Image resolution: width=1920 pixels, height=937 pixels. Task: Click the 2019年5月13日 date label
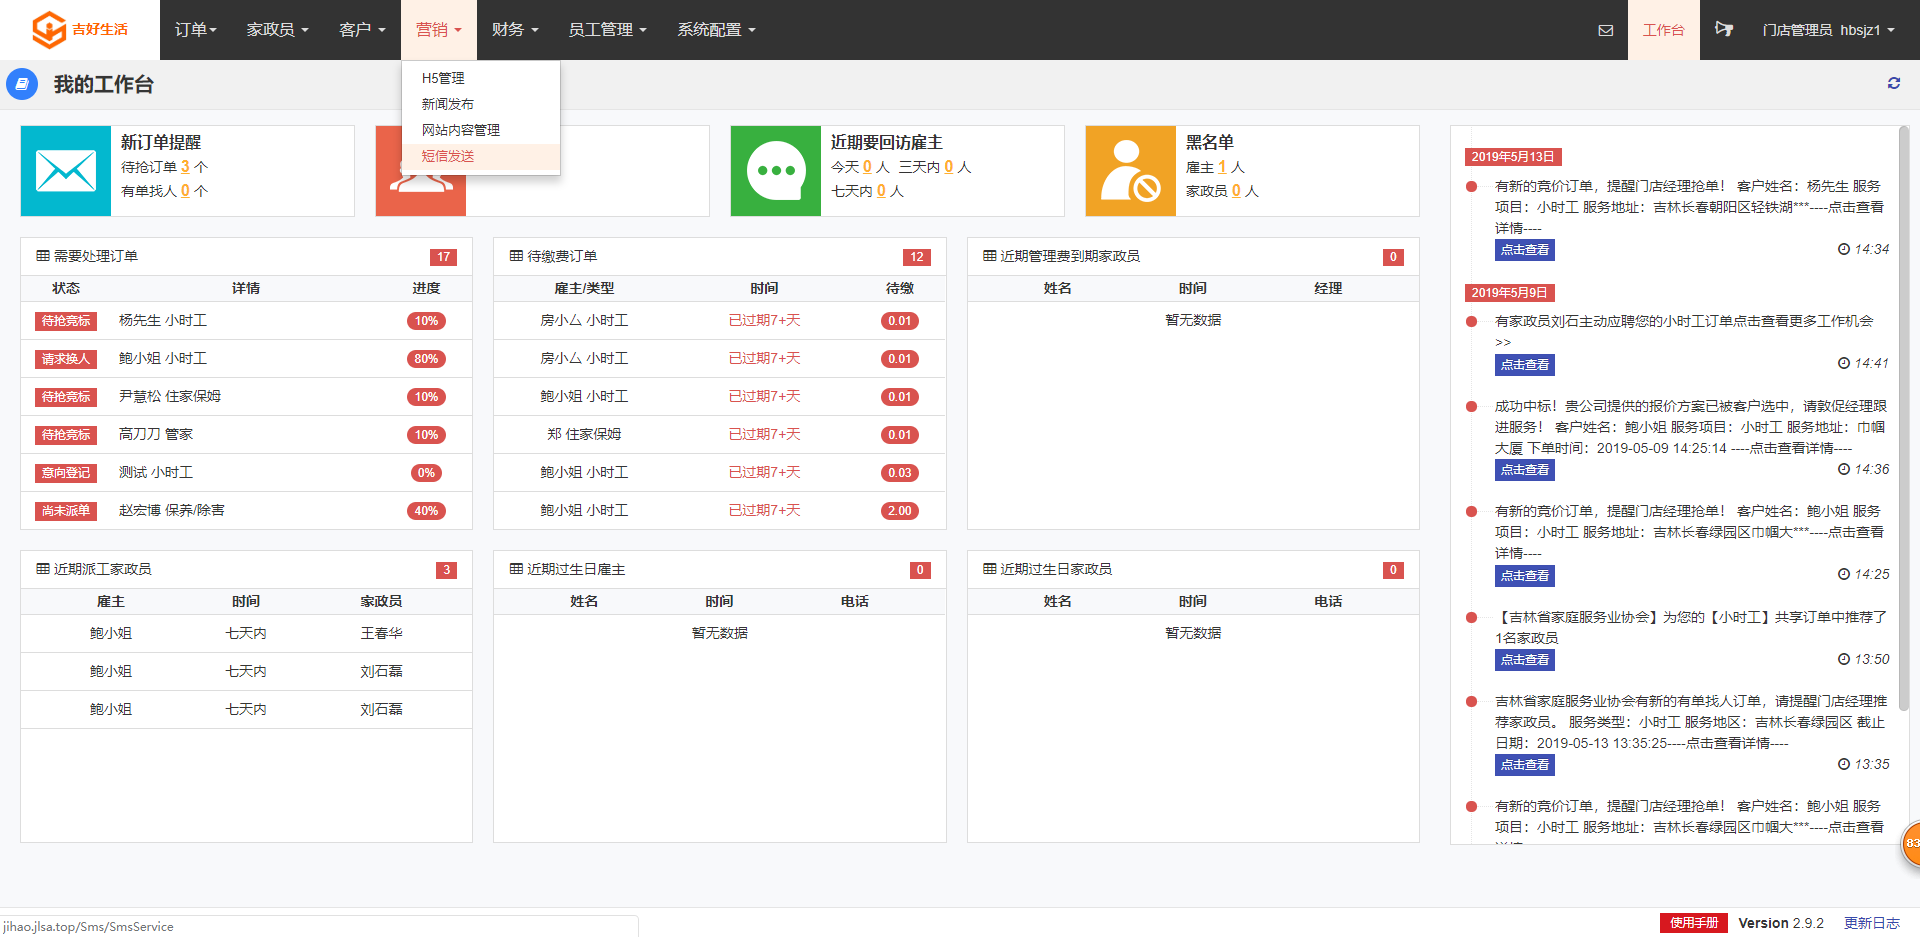(x=1513, y=157)
